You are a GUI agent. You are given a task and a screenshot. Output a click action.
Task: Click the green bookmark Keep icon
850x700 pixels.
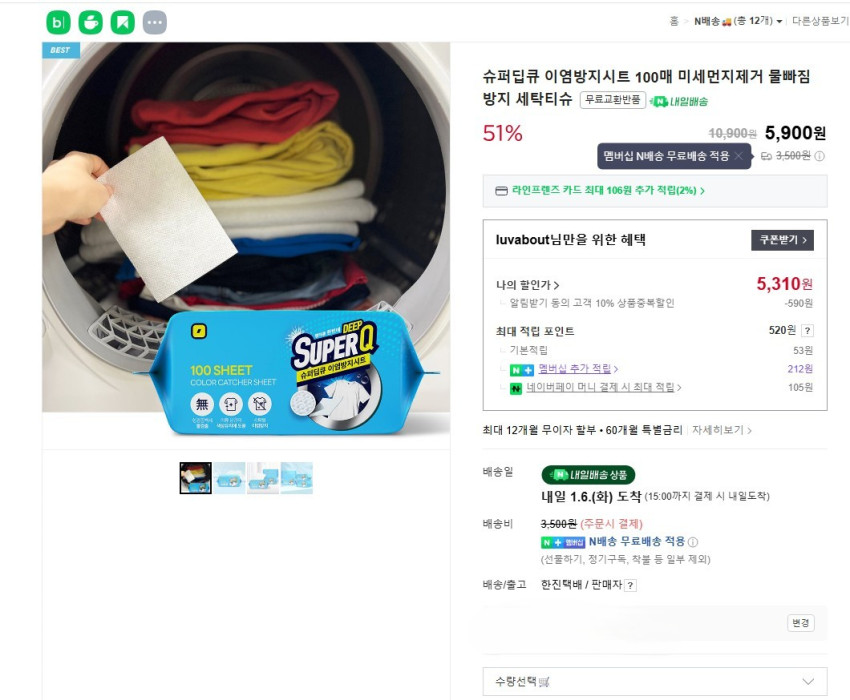(123, 22)
